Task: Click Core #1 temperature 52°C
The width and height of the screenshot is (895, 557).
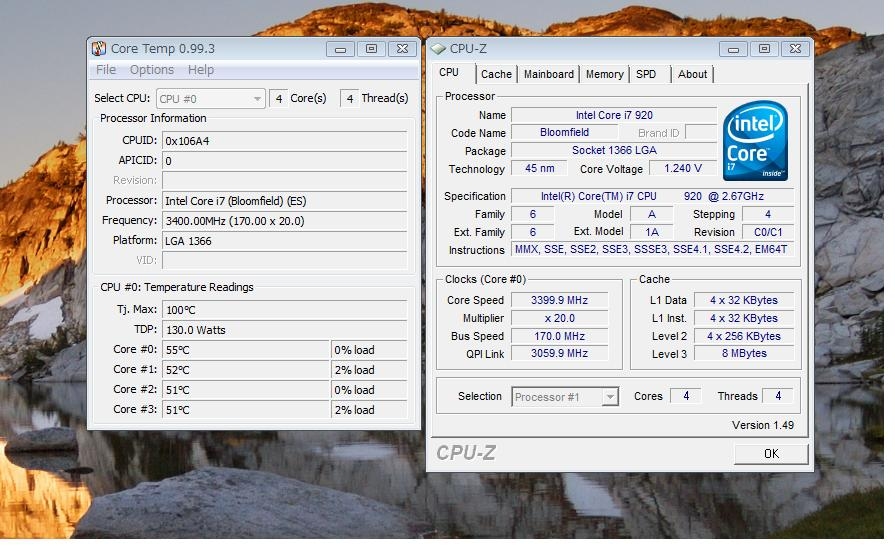Action: point(245,370)
